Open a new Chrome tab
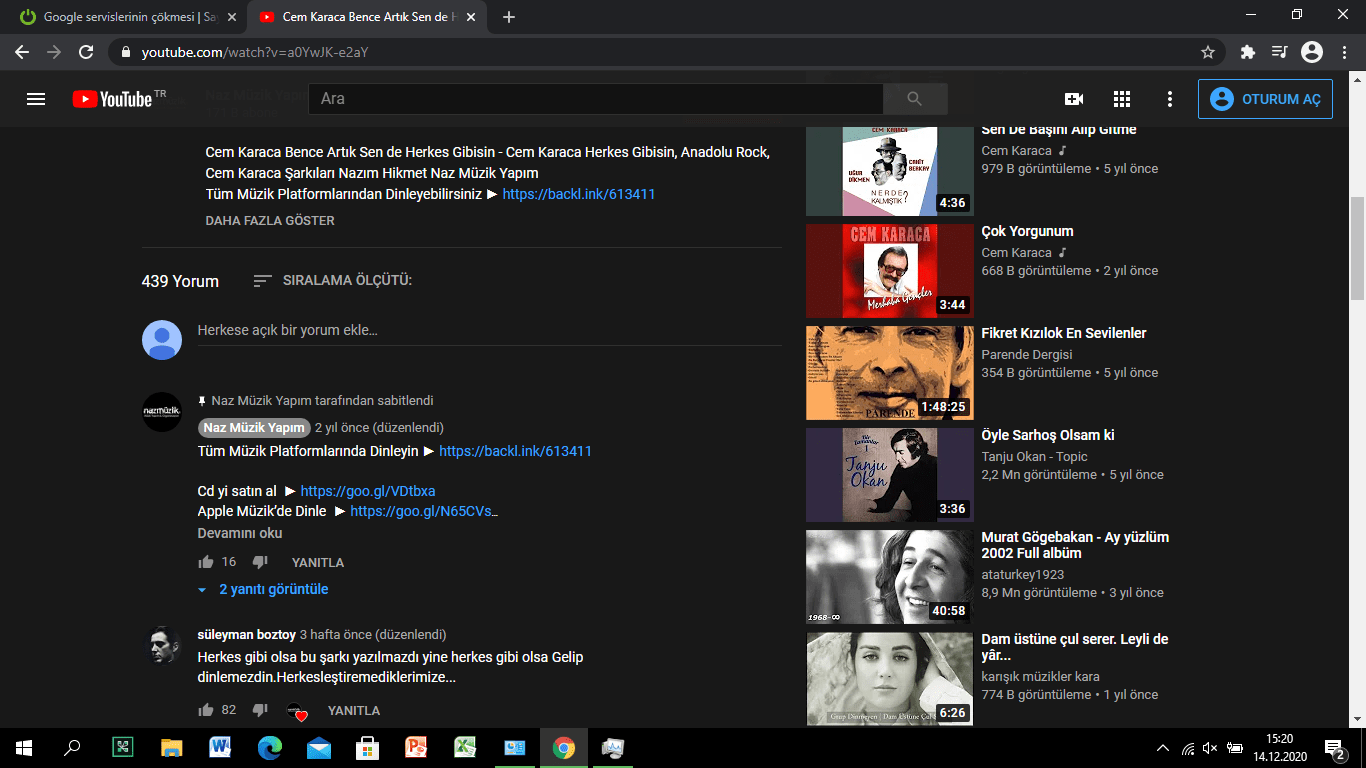 (x=509, y=17)
